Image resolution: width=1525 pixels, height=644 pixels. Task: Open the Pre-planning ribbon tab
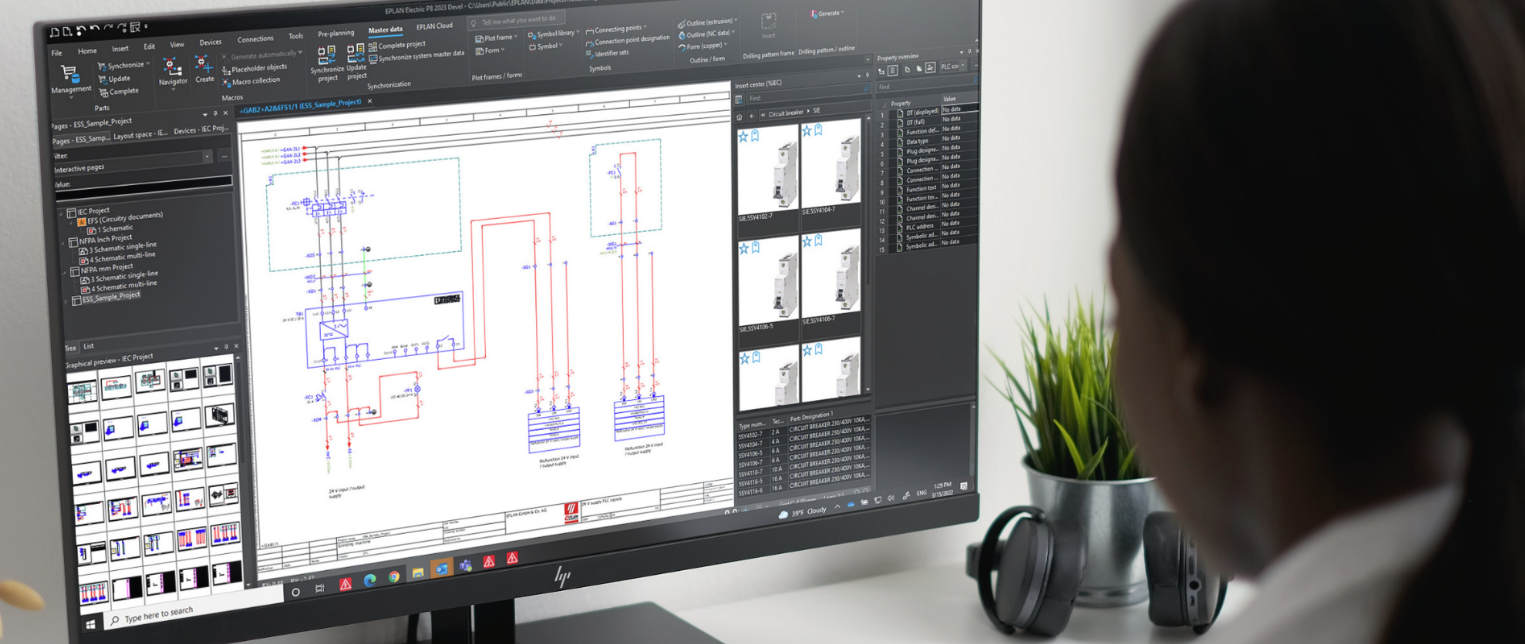tap(336, 32)
